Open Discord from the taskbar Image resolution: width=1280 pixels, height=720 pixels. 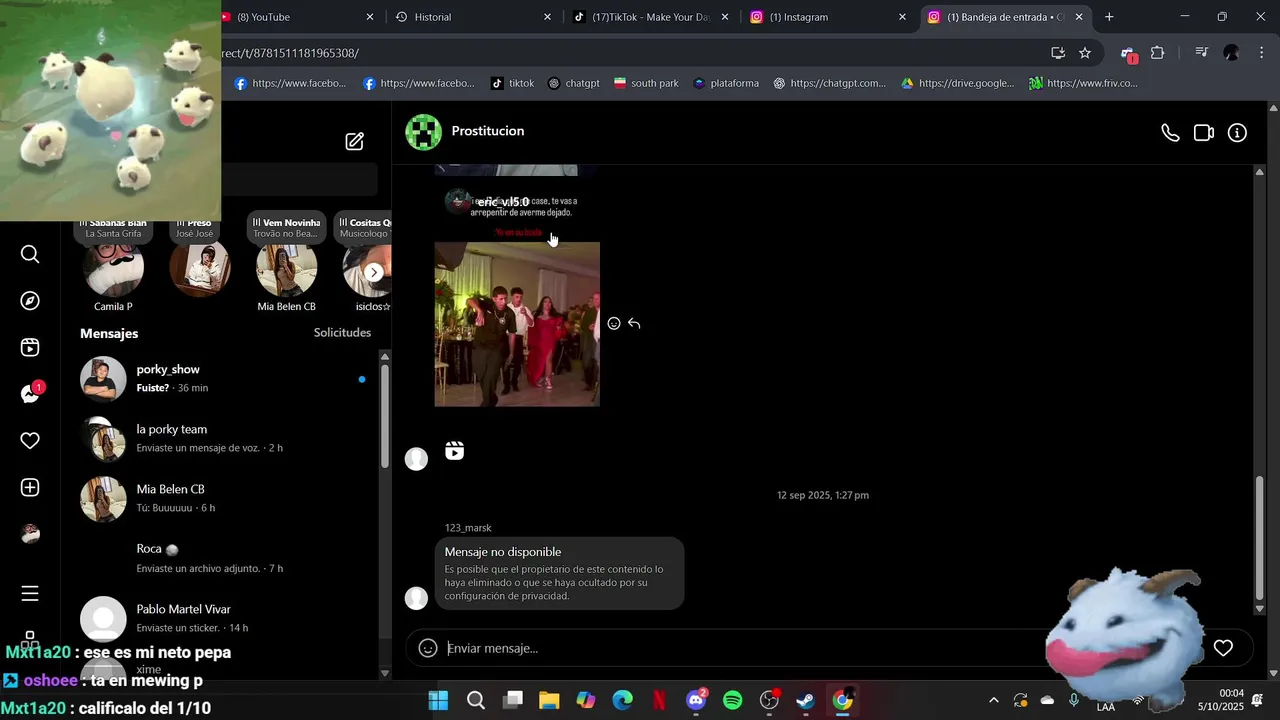(696, 700)
